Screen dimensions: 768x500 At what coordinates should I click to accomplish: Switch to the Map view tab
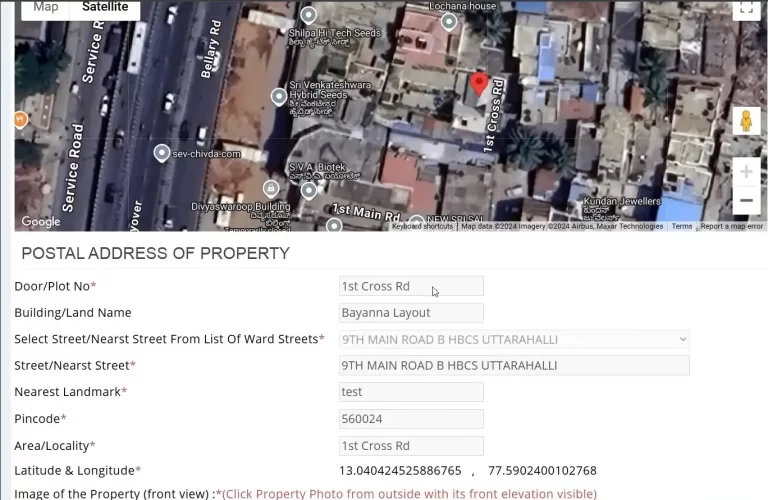[x=46, y=7]
